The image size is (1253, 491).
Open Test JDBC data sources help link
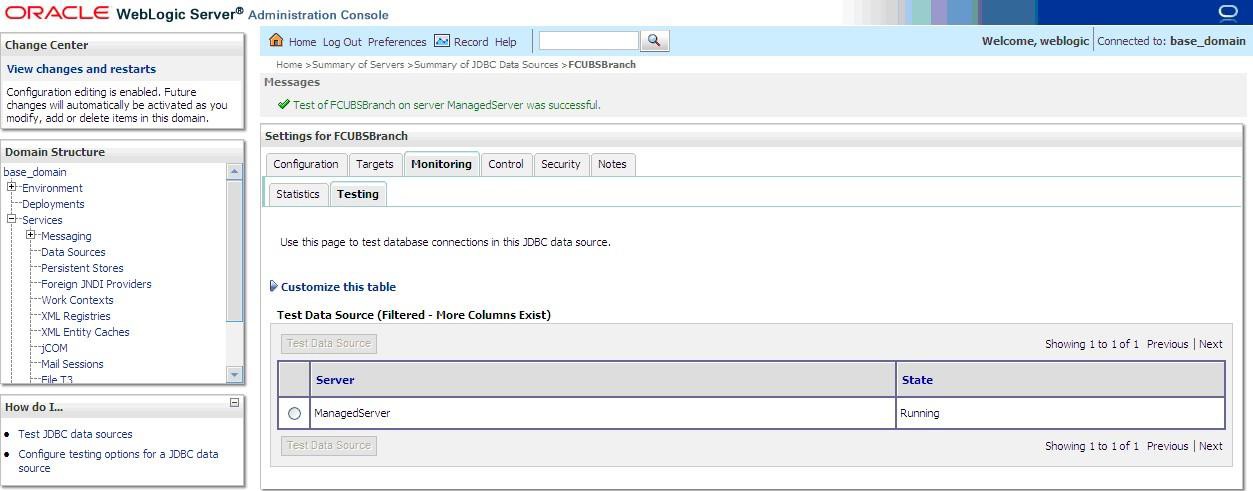pos(75,434)
